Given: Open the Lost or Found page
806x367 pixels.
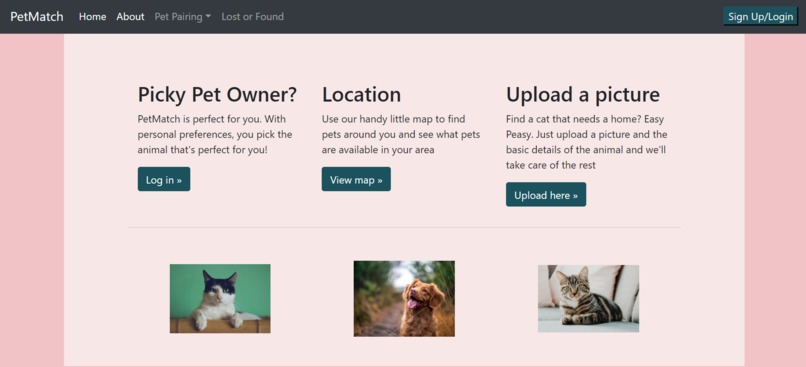Looking at the screenshot, I should (x=252, y=16).
